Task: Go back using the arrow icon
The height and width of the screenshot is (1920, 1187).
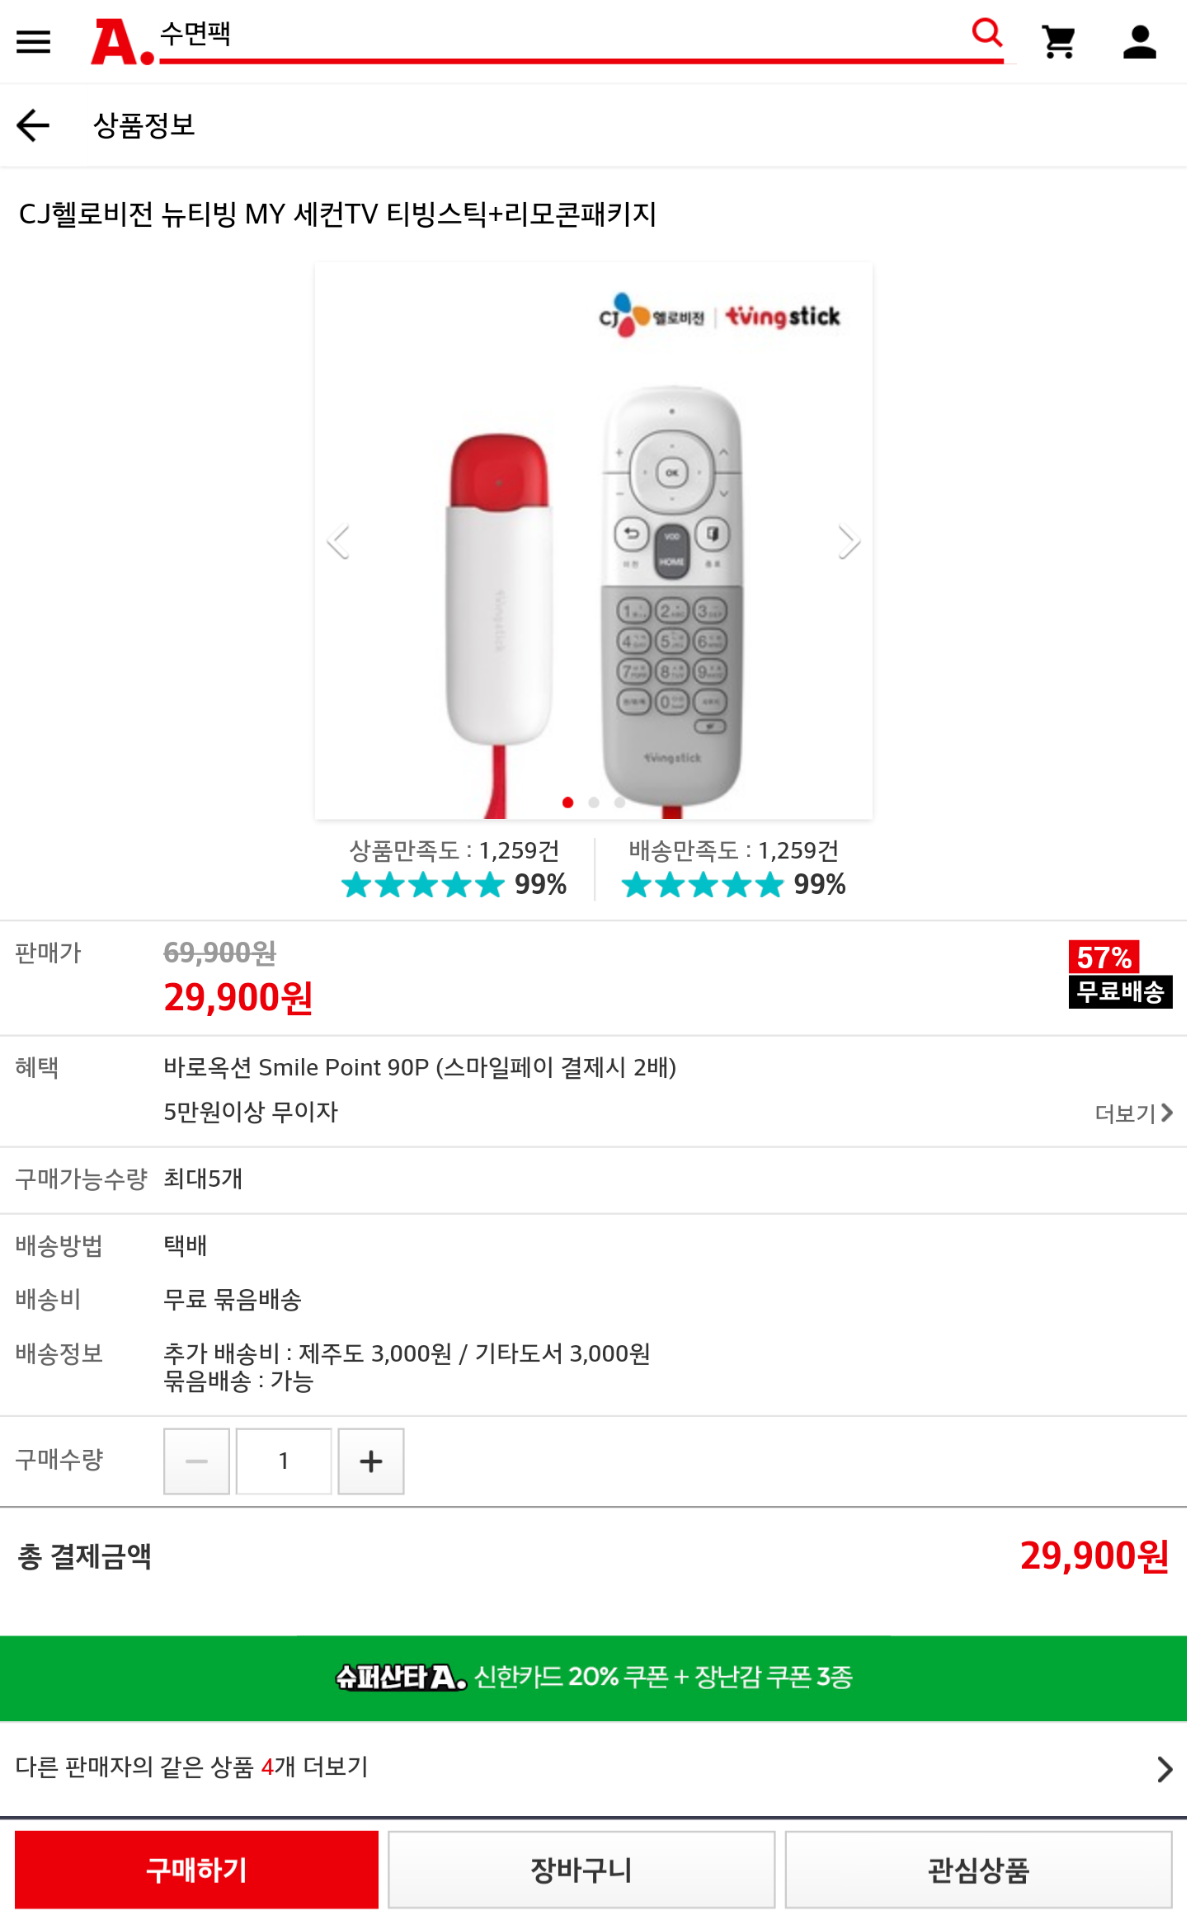Action: click(x=33, y=125)
